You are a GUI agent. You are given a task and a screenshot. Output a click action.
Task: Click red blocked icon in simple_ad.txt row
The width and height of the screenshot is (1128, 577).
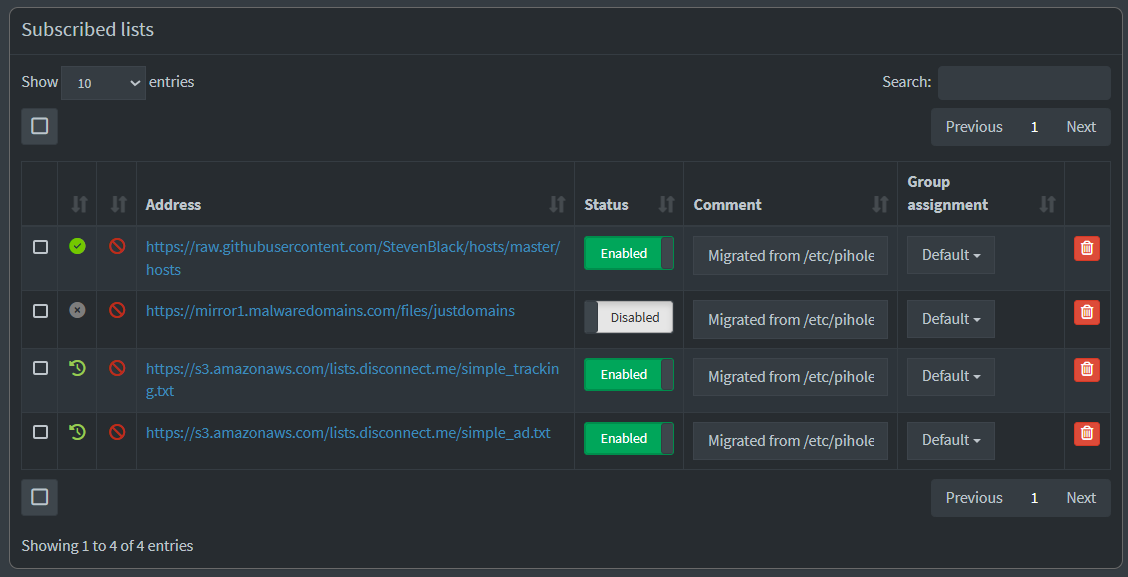click(117, 432)
